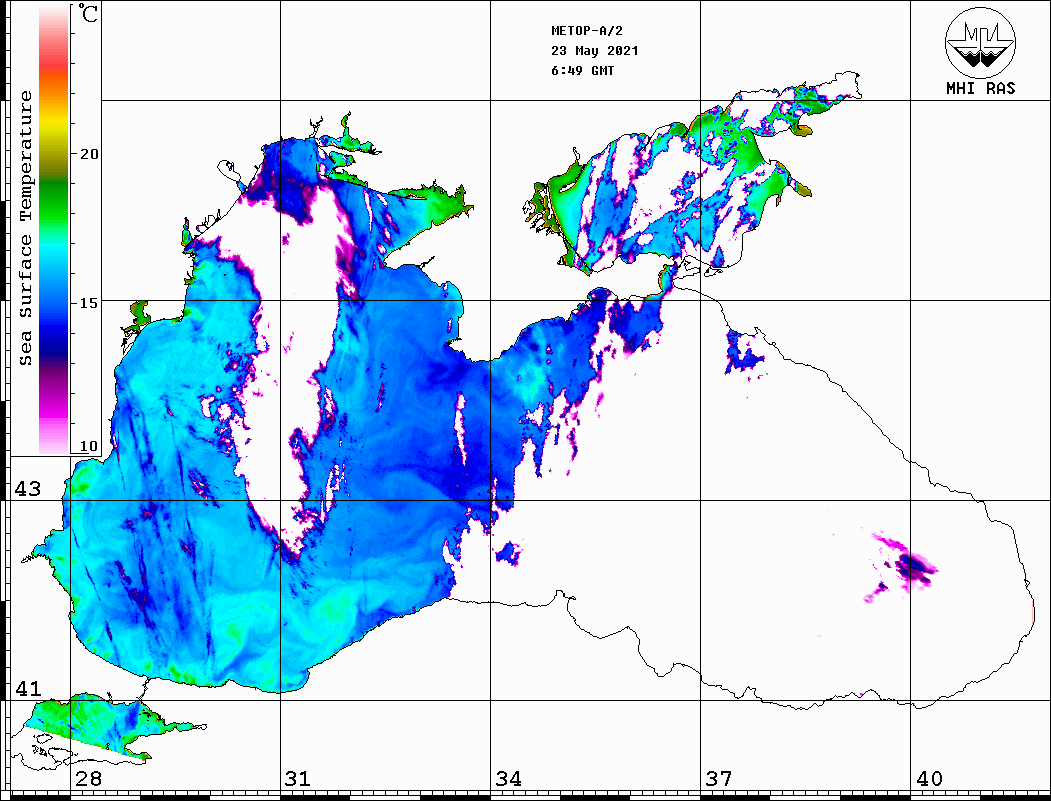Click the MHI RAS logo emblem
This screenshot has height=801, width=1051.
[980, 41]
